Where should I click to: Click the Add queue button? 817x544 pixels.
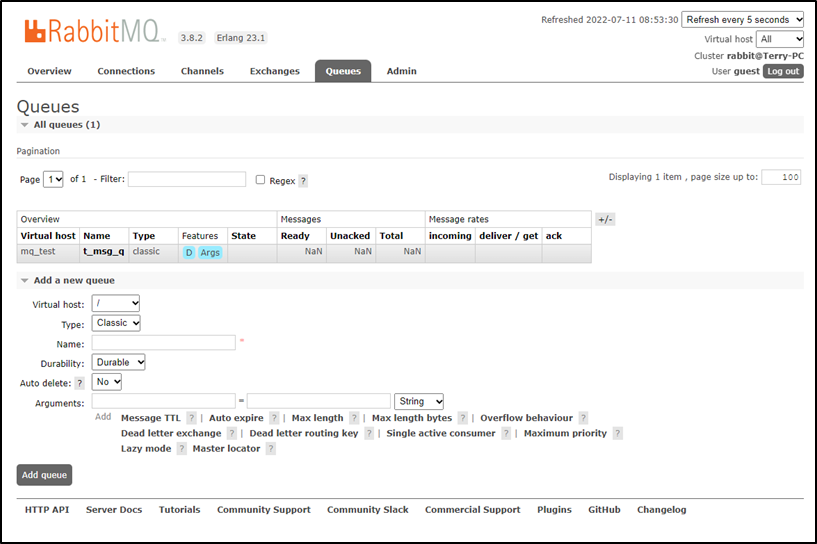click(44, 475)
